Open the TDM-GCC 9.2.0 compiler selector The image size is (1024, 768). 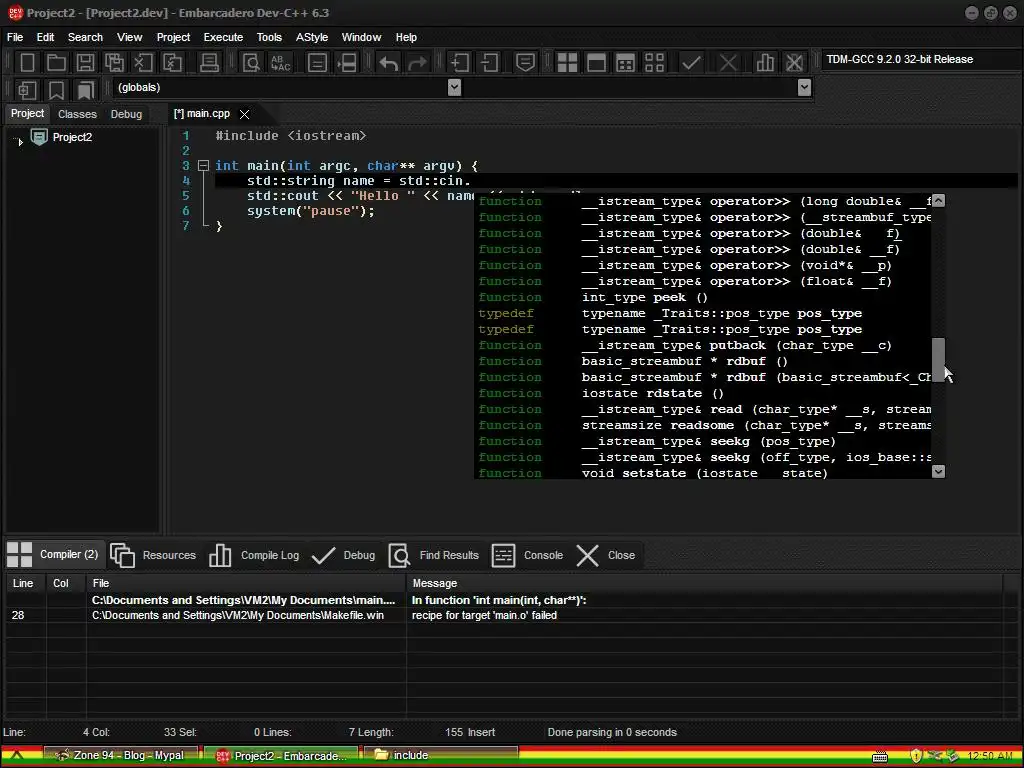coord(920,59)
